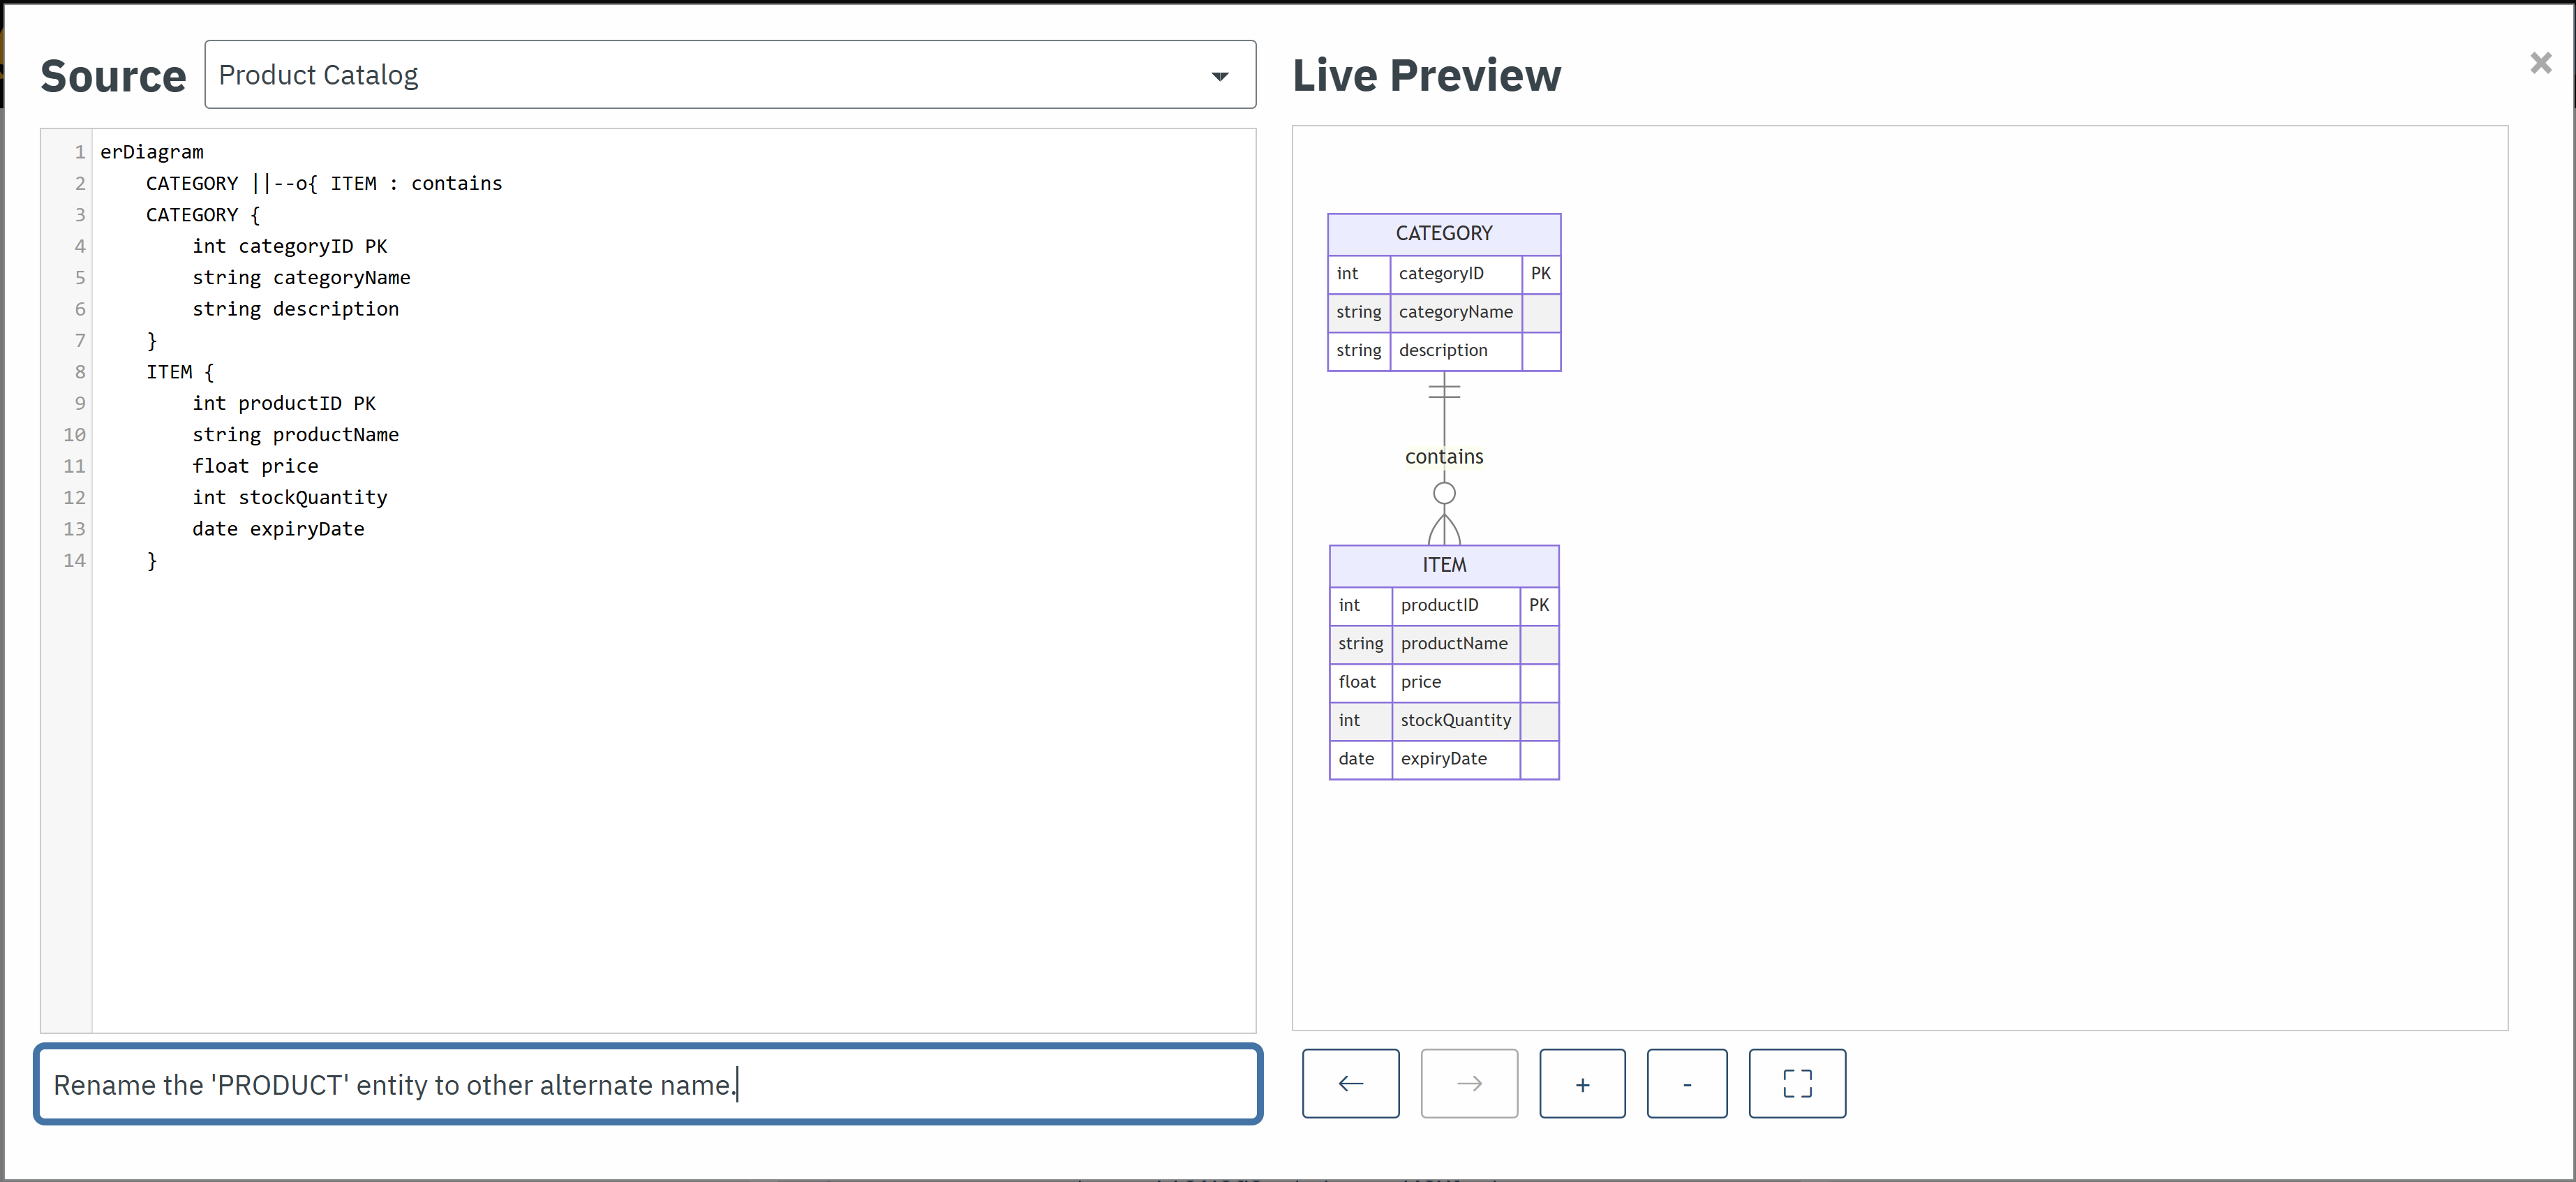The height and width of the screenshot is (1182, 2576).
Task: Click line 1 erDiagram in code editor
Action: (152, 152)
